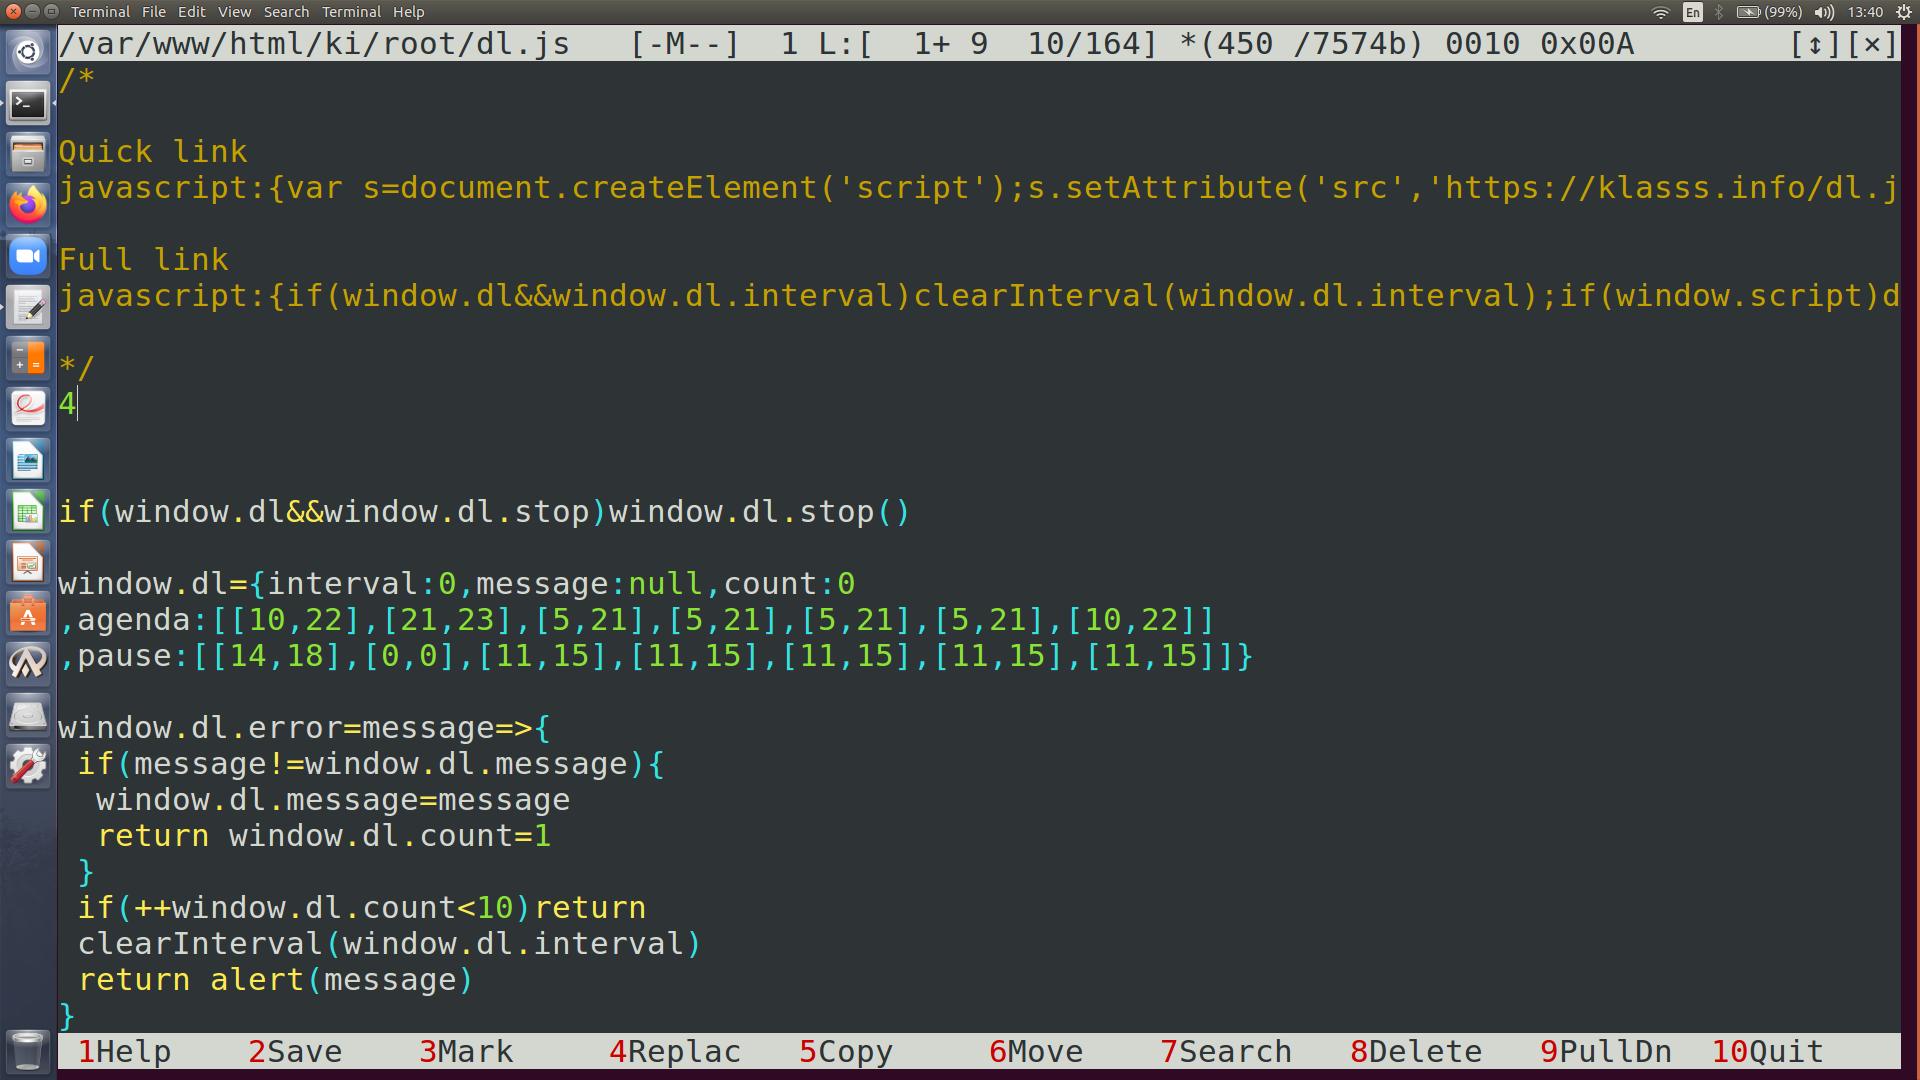This screenshot has width=1920, height=1080.
Task: Open the Trash in the launcher
Action: pos(28,1050)
